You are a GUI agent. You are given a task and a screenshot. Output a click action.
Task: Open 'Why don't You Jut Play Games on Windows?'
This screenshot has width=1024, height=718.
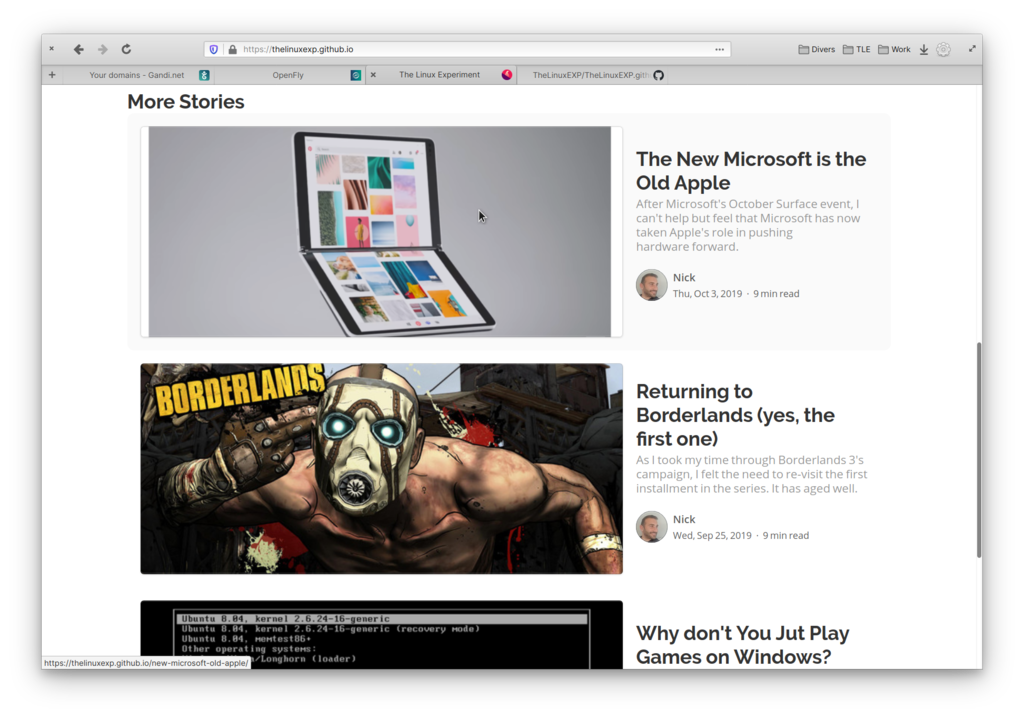[x=743, y=645]
